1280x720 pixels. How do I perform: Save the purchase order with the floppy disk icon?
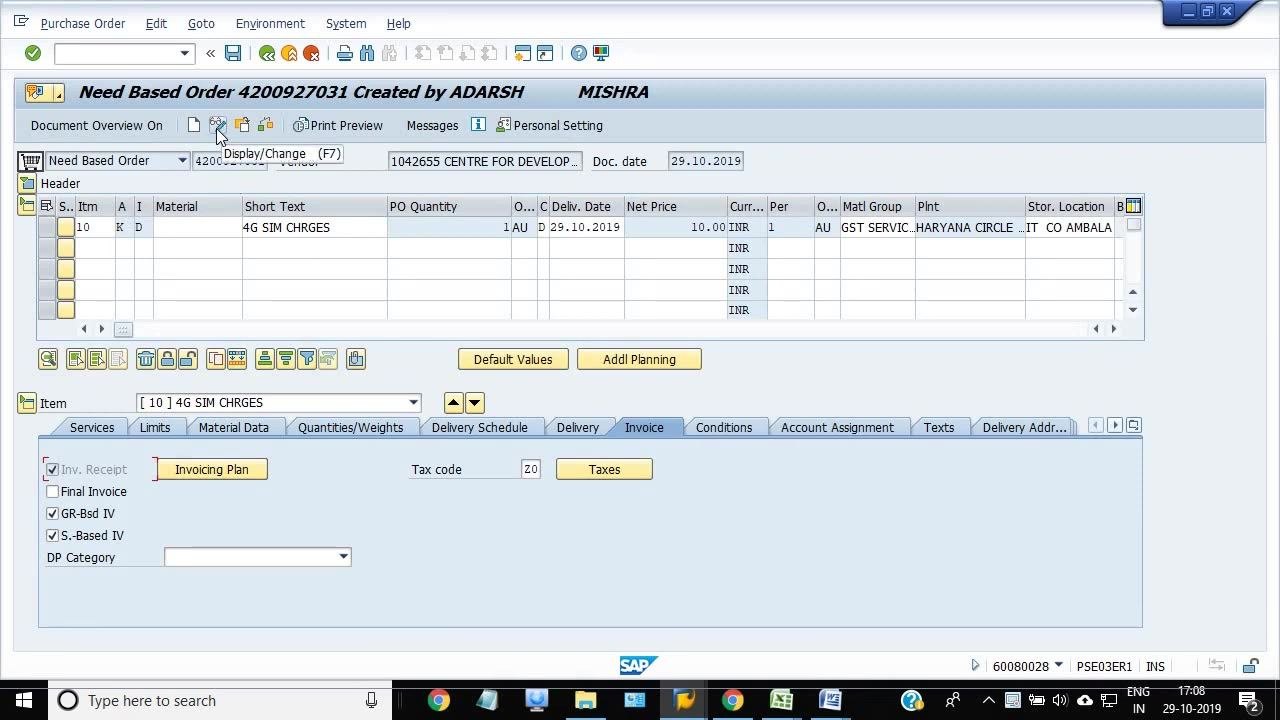coord(233,53)
